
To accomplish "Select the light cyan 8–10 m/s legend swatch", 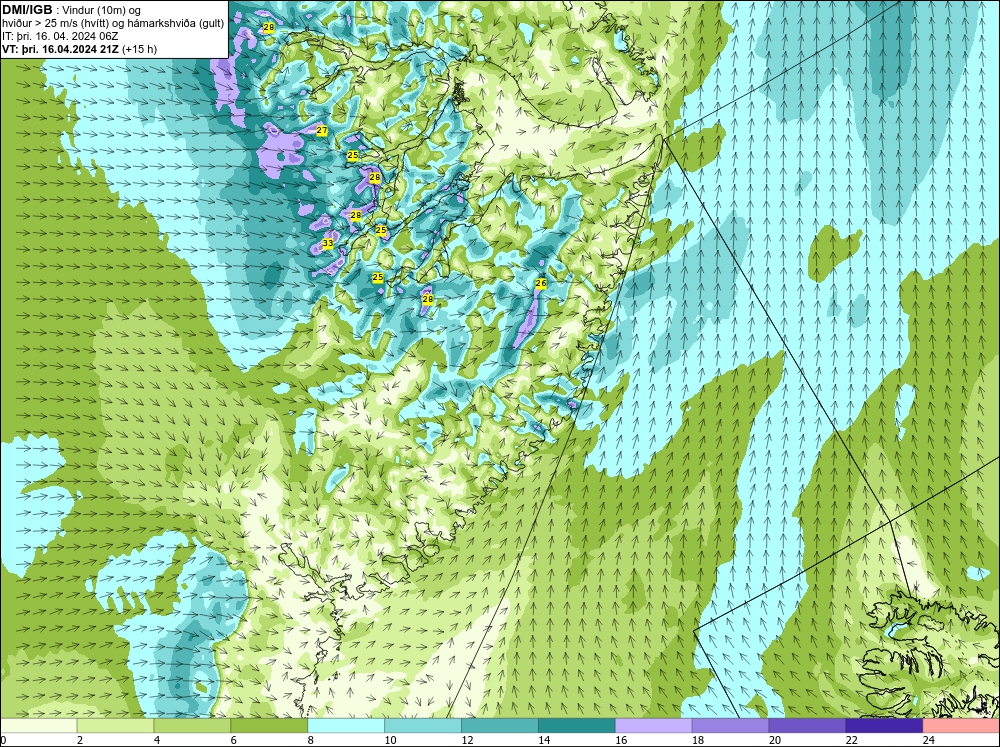I will 346,726.
